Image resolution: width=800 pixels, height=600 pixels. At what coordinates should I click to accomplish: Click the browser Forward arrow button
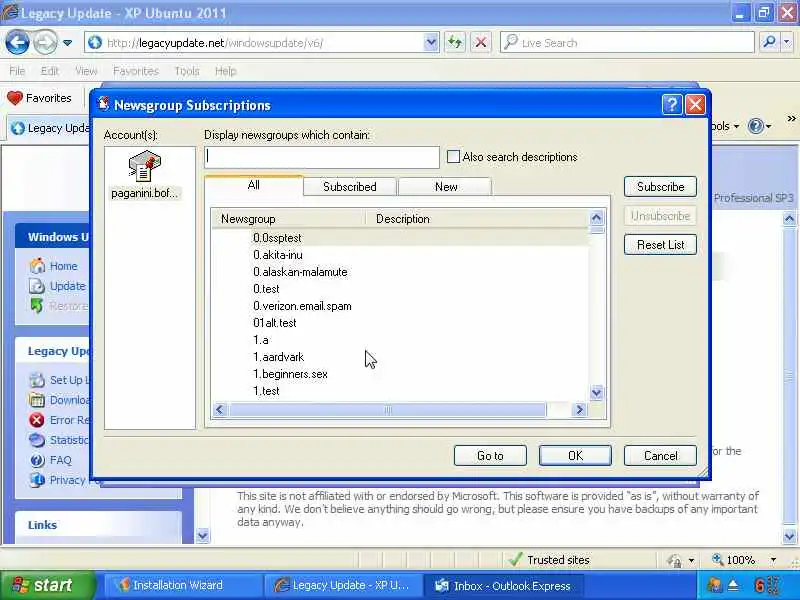(x=45, y=43)
